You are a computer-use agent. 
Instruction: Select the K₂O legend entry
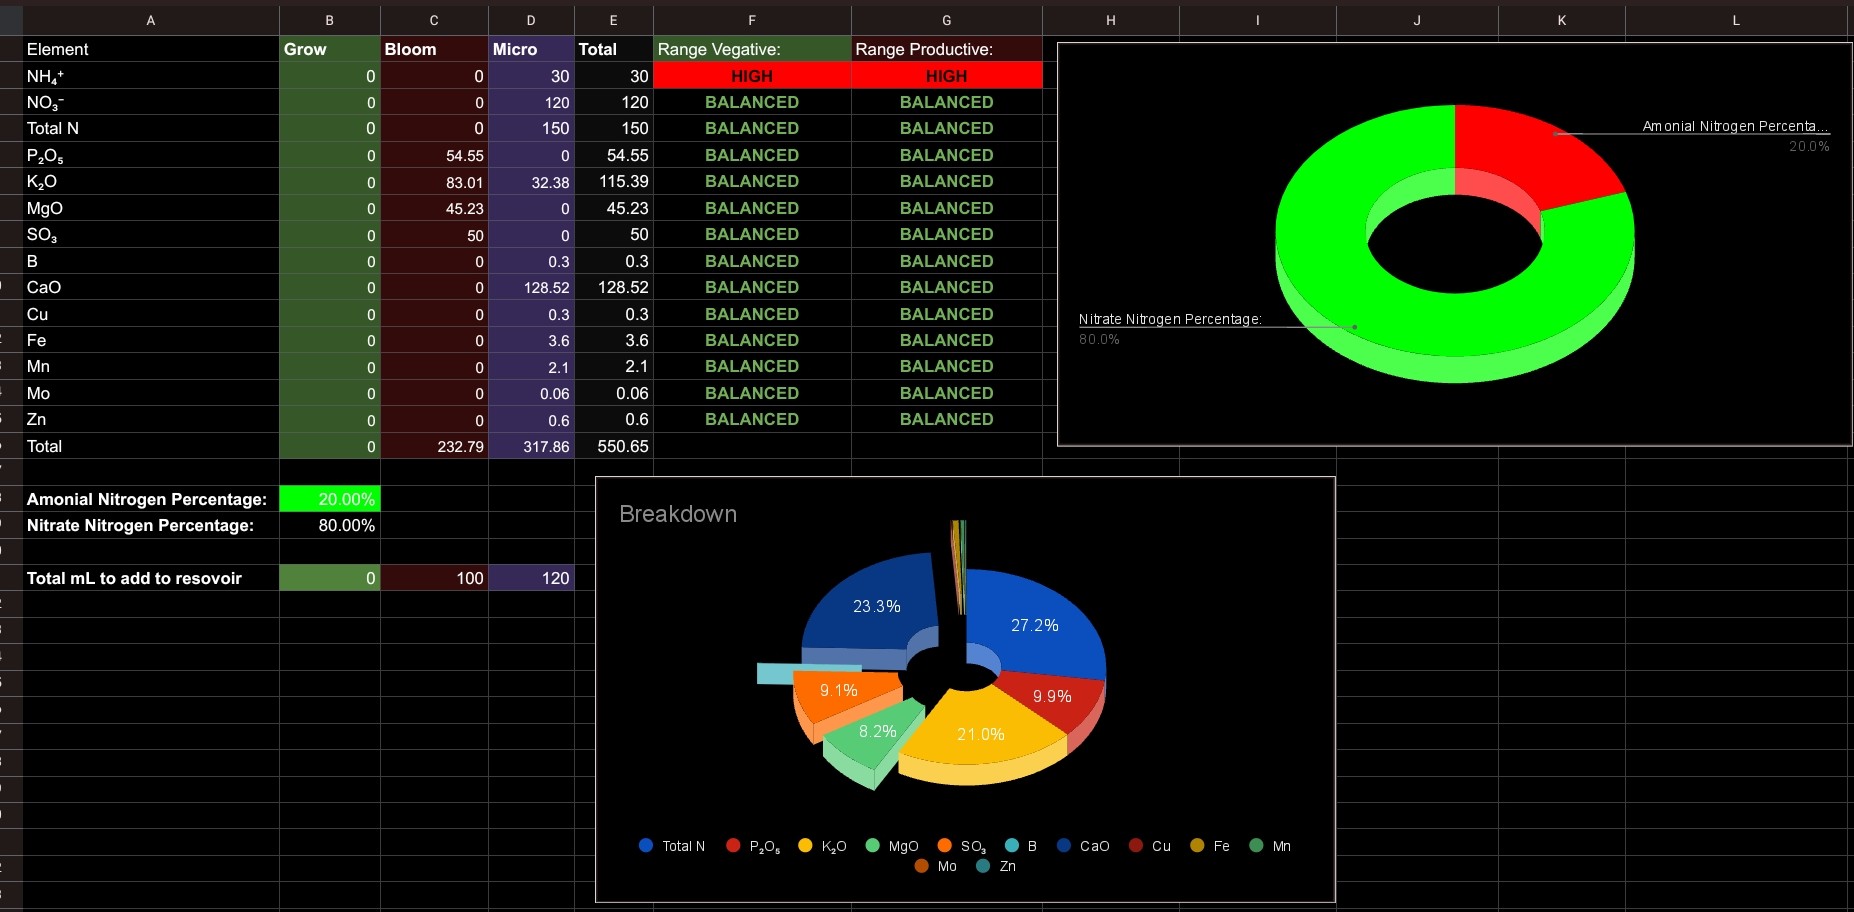[x=823, y=846]
